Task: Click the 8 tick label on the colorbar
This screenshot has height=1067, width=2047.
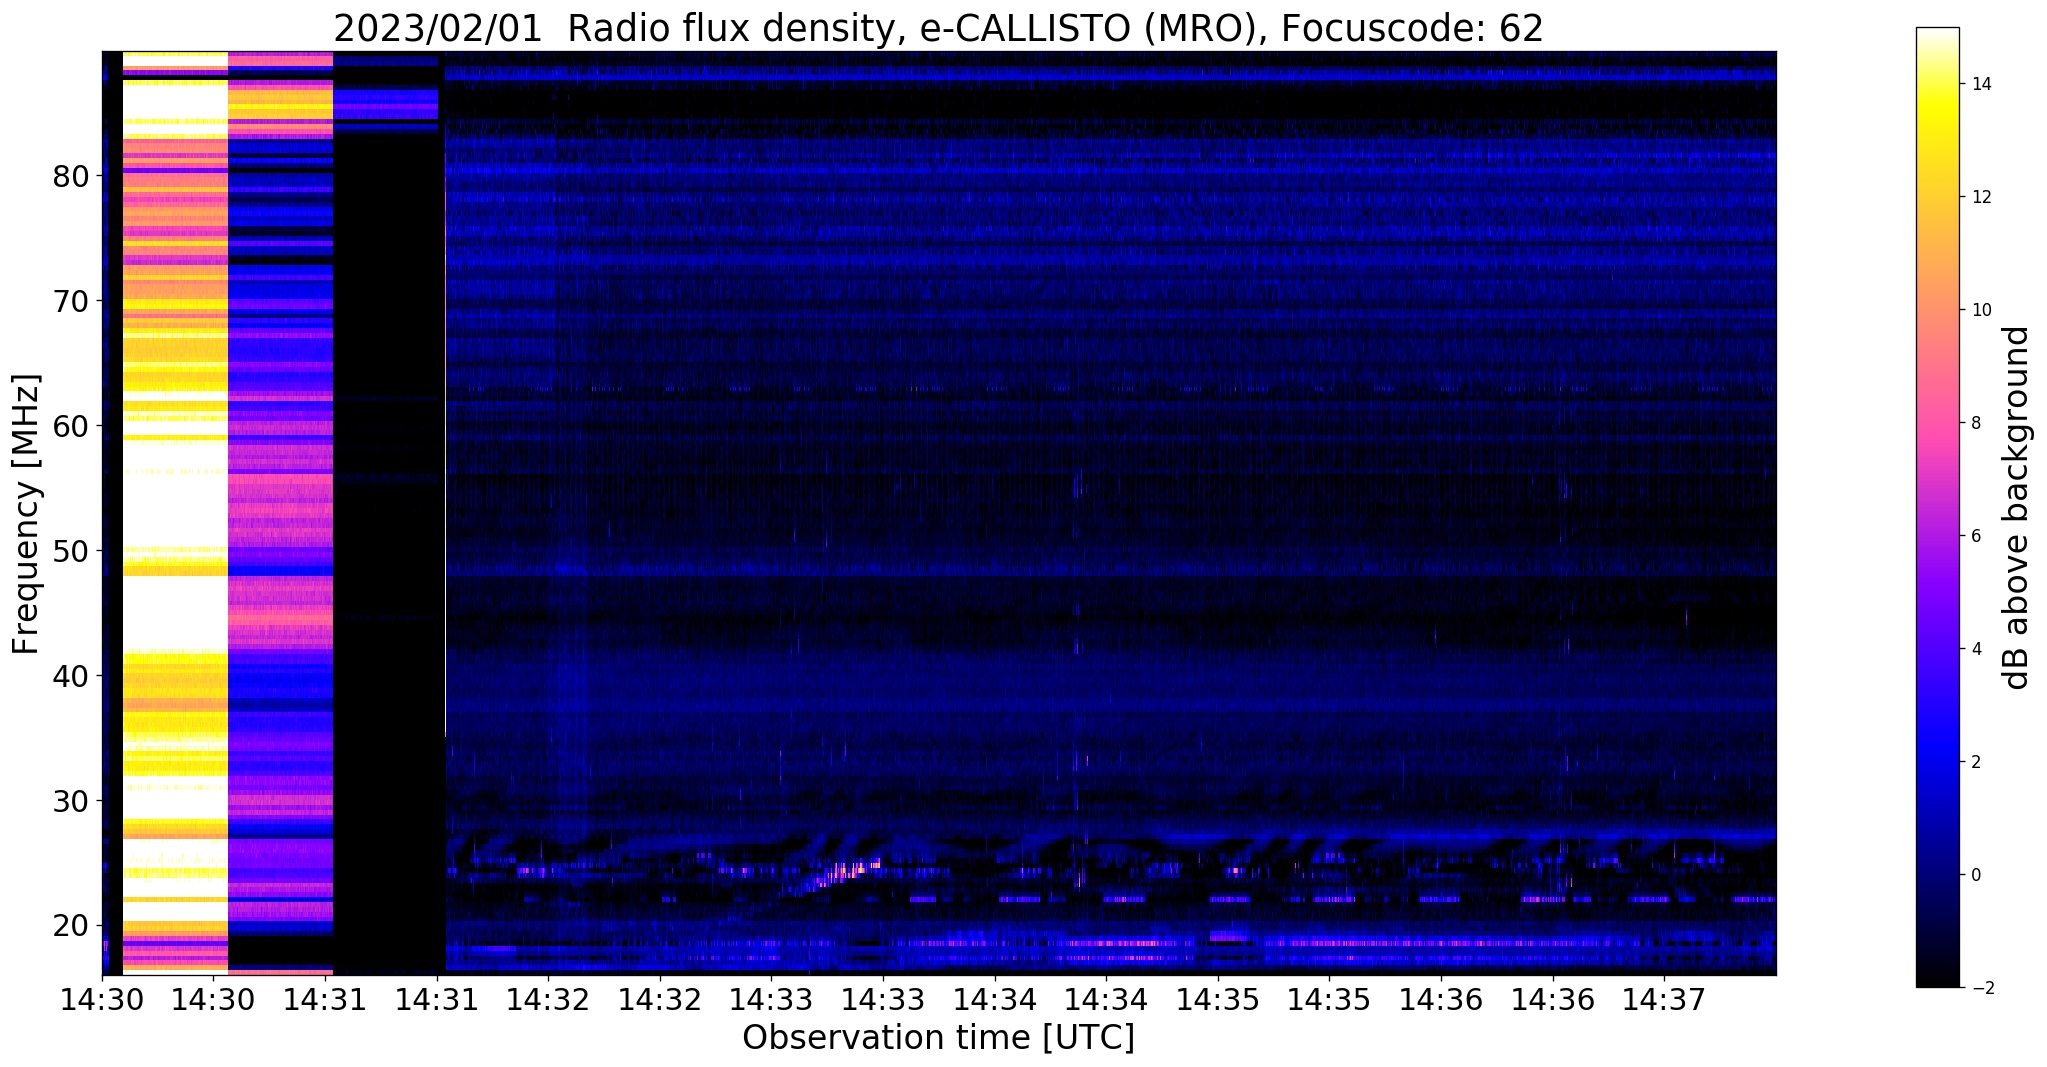Action: pos(1975,423)
